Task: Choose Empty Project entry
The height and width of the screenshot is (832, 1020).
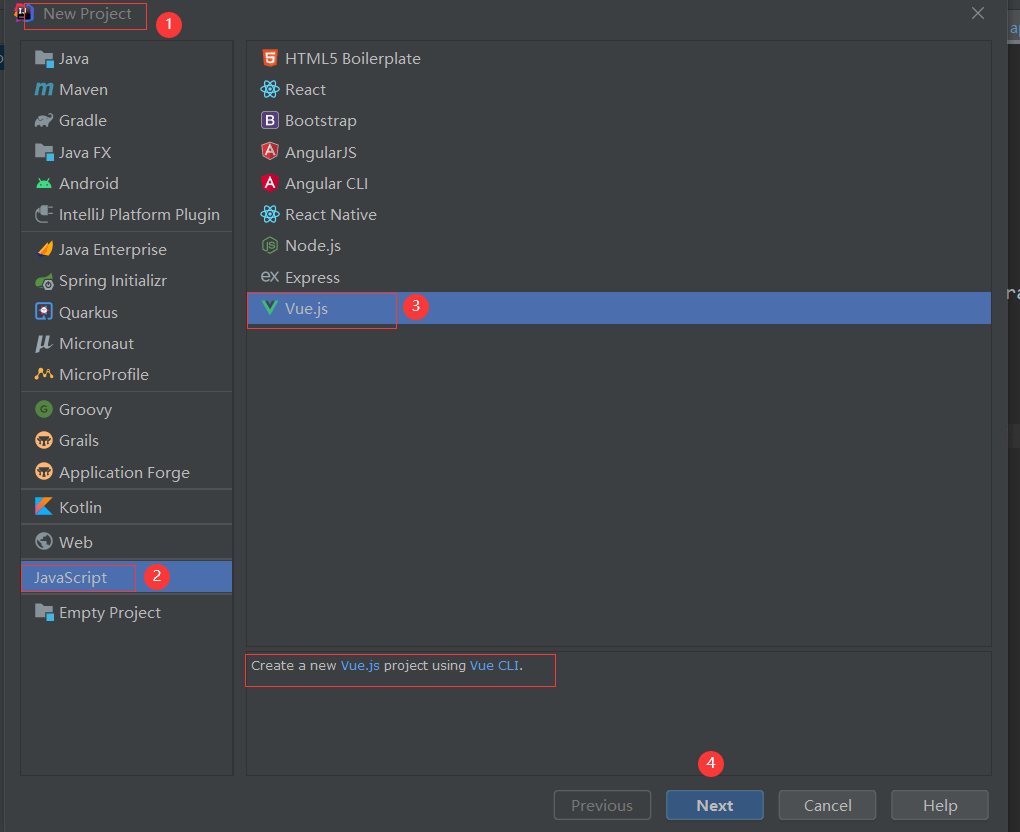Action: click(x=126, y=612)
